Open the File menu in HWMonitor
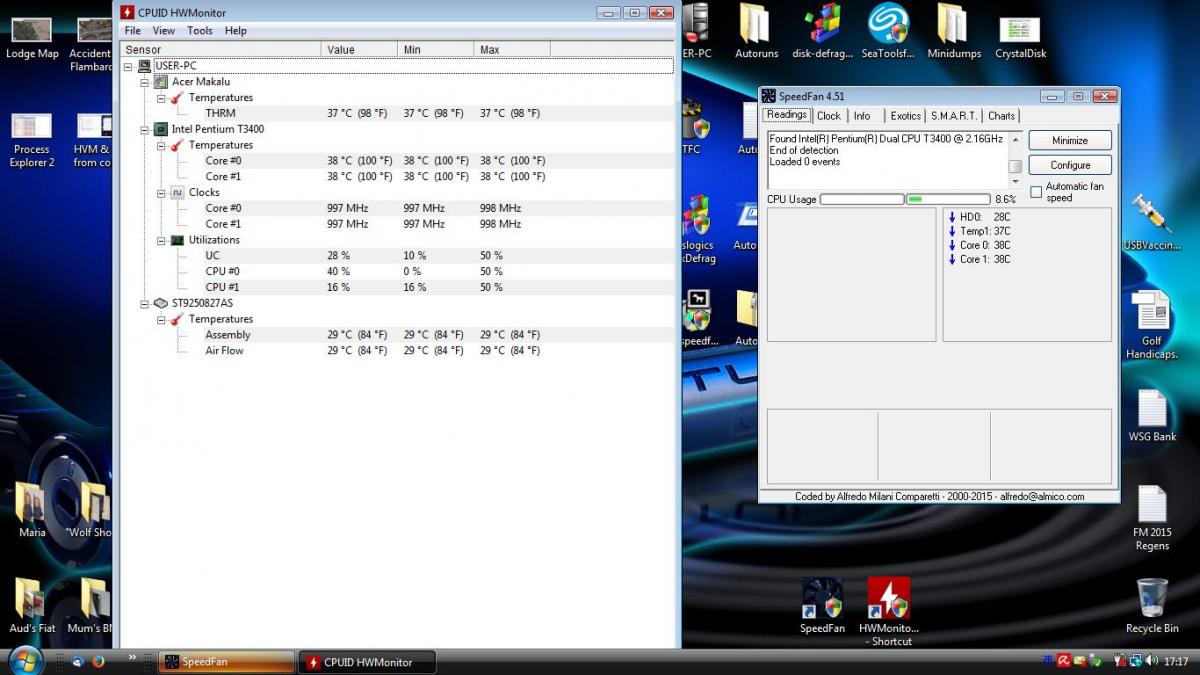The image size is (1200, 675). click(x=132, y=31)
